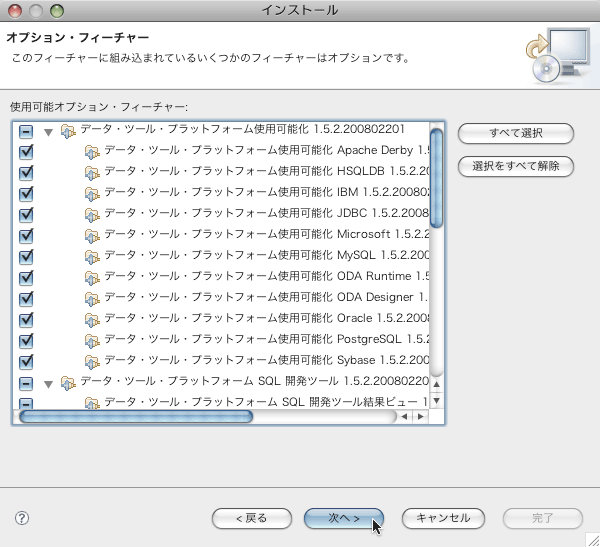
Task: Deselect the MySQL feature checkbox
Action: [x=26, y=257]
